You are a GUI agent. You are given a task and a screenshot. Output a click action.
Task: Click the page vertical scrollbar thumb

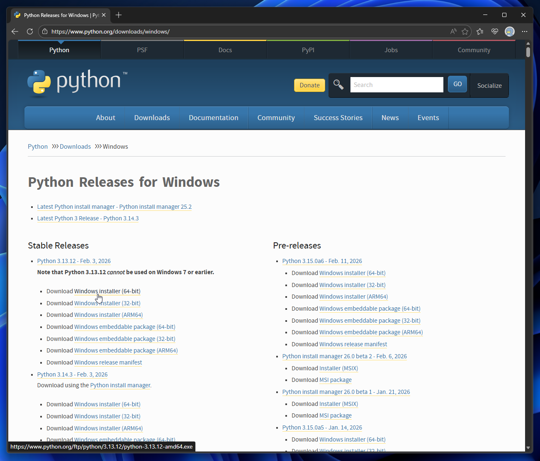point(528,52)
